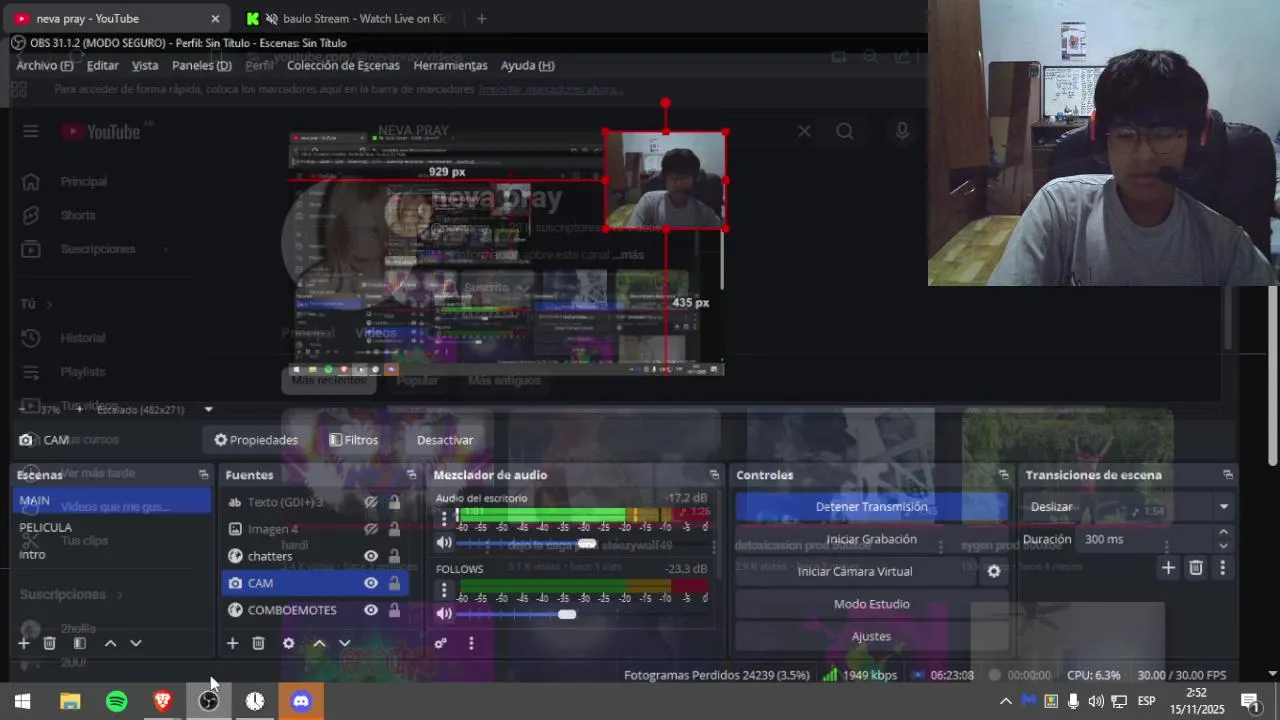Open preview scaling dropdown (Escalado 482x271)
The image size is (1280, 720).
pyautogui.click(x=208, y=409)
